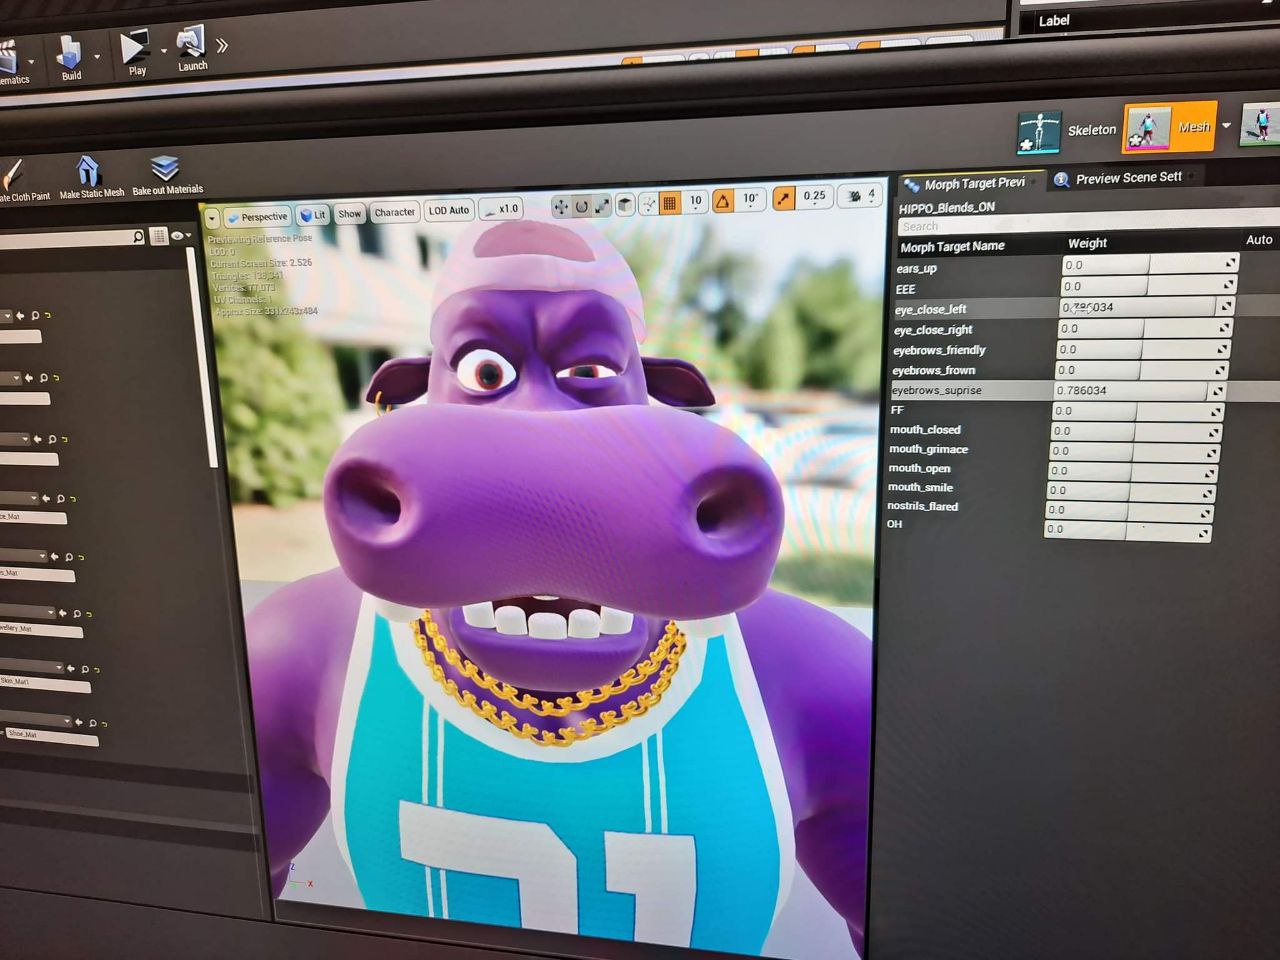
Task: Click the Play button in the main toolbar
Action: (x=134, y=53)
